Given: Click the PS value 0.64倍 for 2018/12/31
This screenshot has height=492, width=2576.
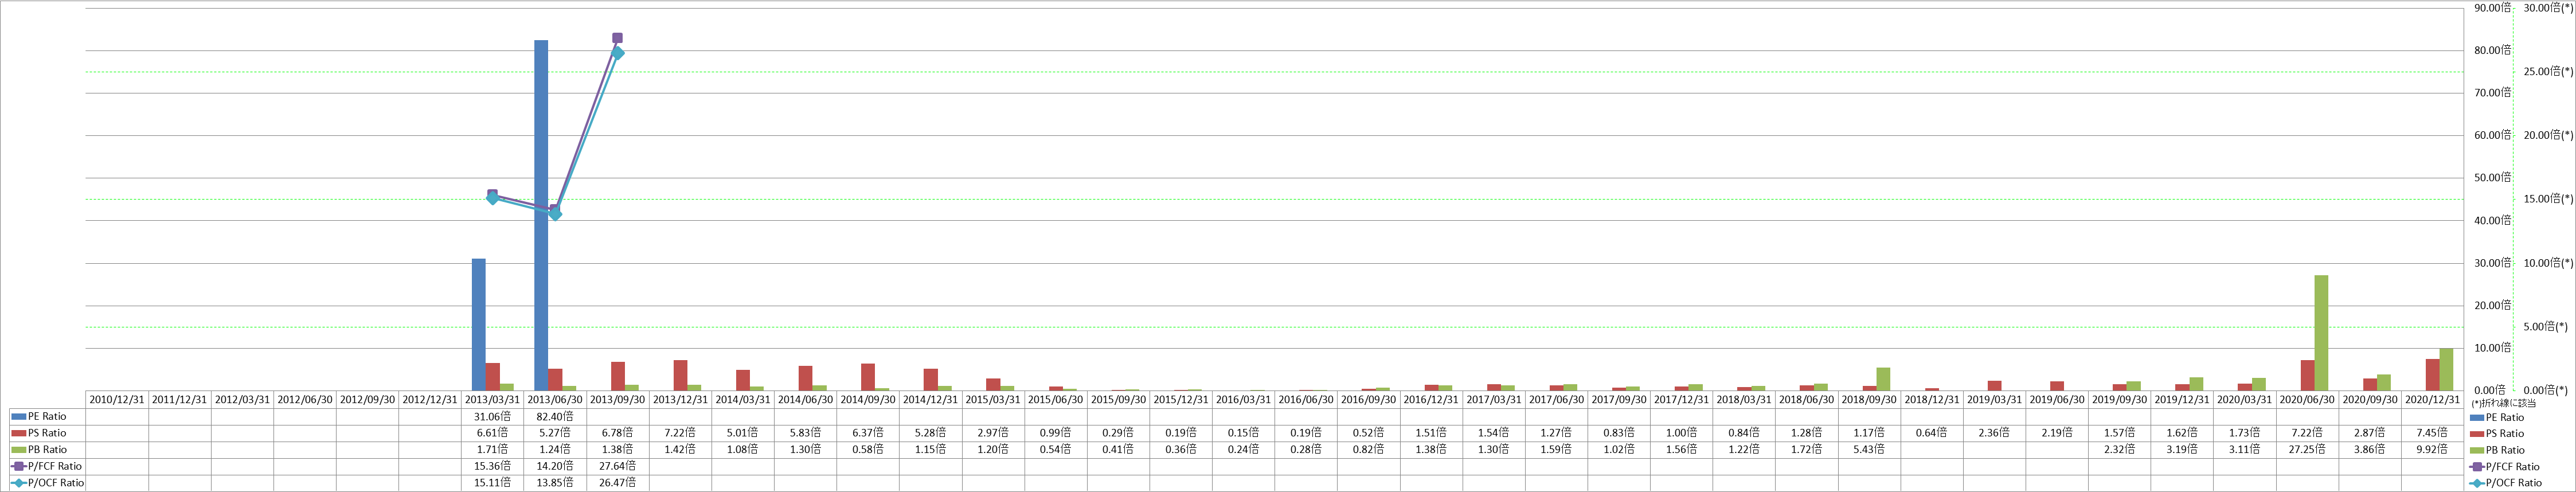Looking at the screenshot, I should (1932, 433).
